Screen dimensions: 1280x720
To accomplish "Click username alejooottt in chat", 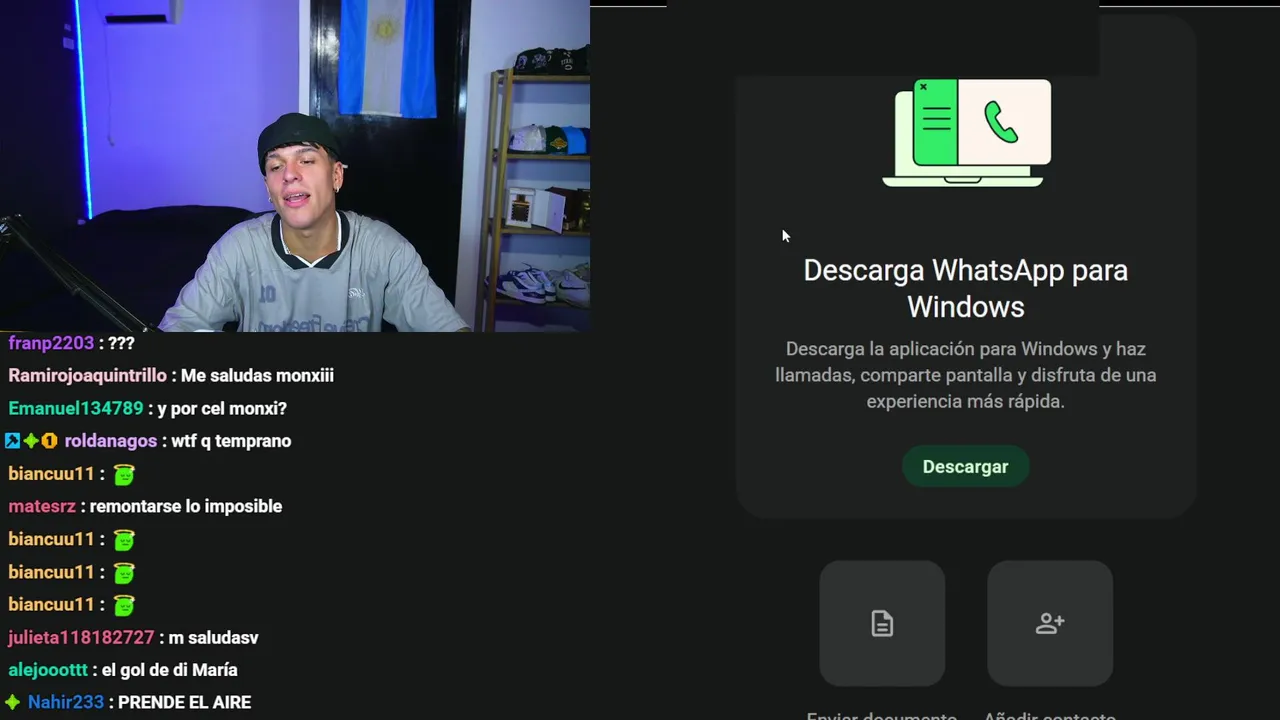I will (50, 671).
